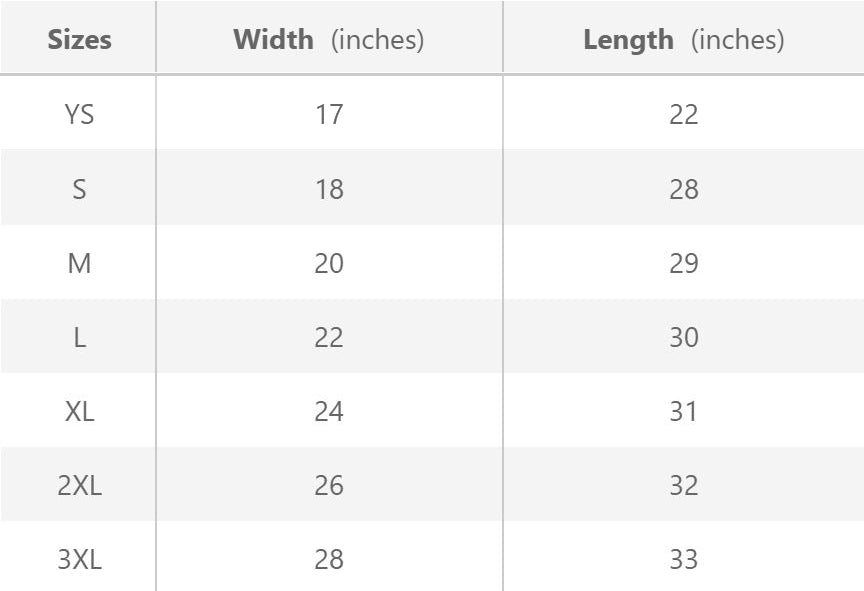Click length value 29 in M row
This screenshot has height=591, width=864.
click(x=683, y=263)
